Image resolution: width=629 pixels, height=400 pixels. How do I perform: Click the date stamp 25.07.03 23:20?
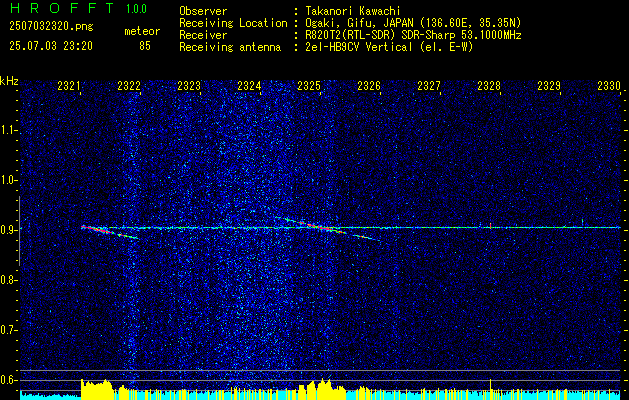coord(51,46)
